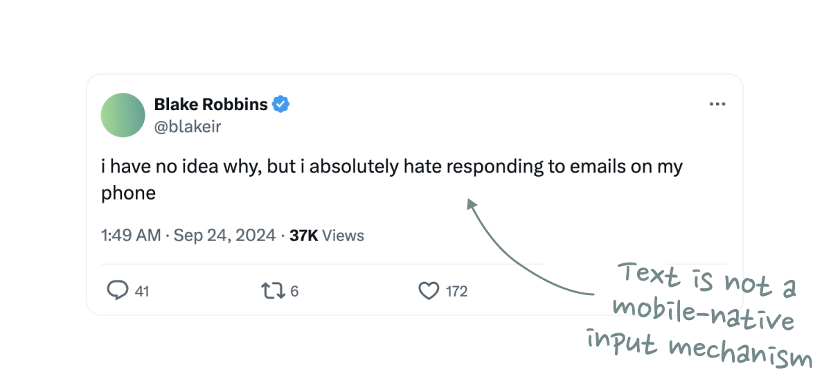Open the three-dot more options menu
The height and width of the screenshot is (388, 832).
coord(717,105)
